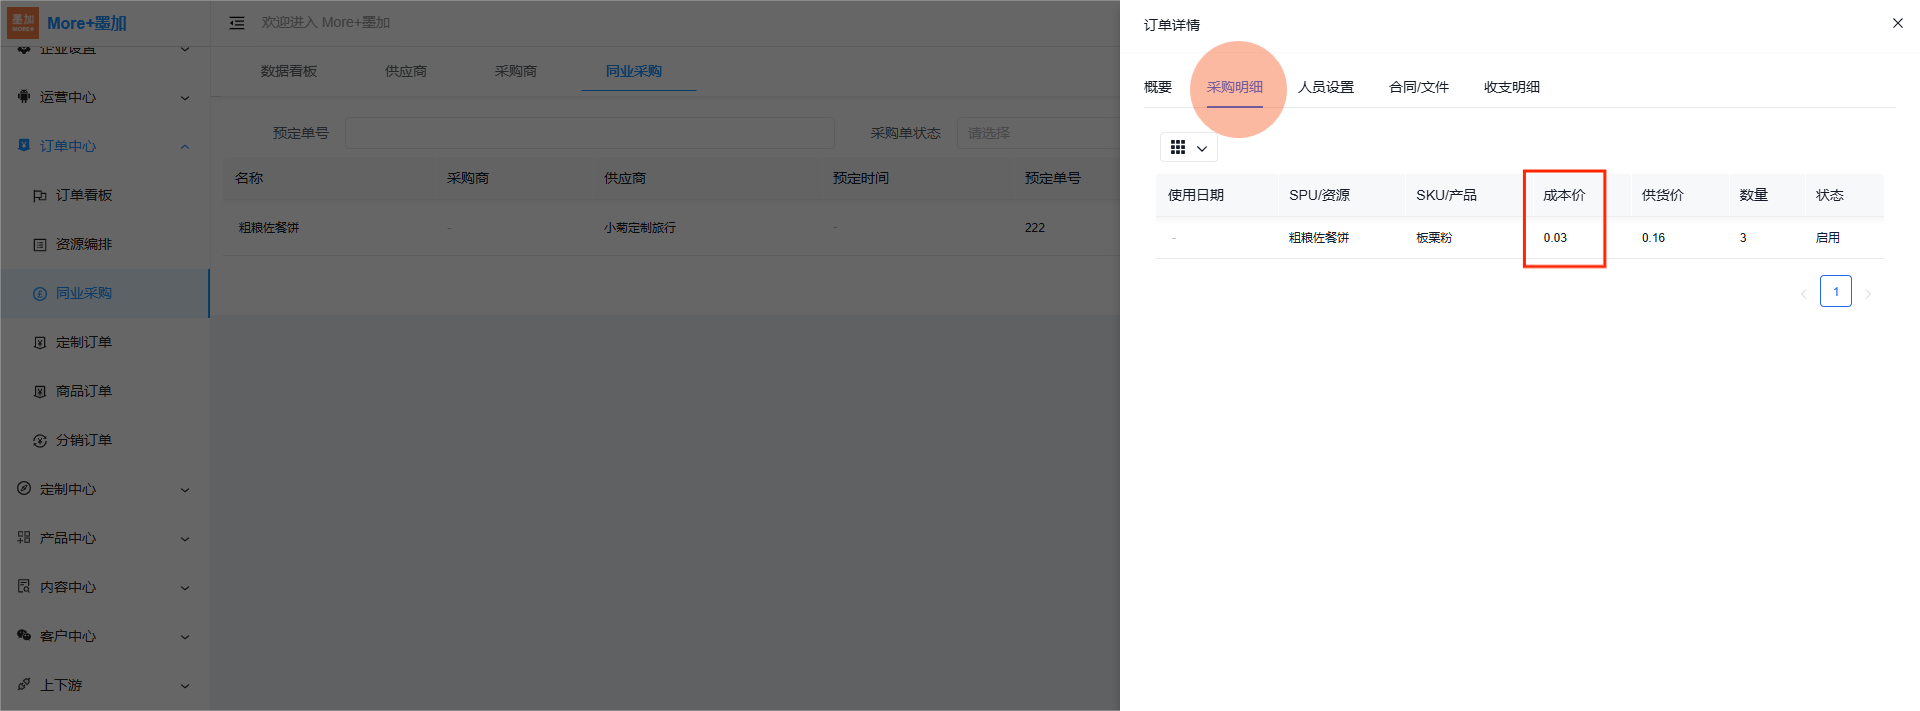The width and height of the screenshot is (1920, 711).
Task: Click the previous page arrow
Action: coord(1803,293)
